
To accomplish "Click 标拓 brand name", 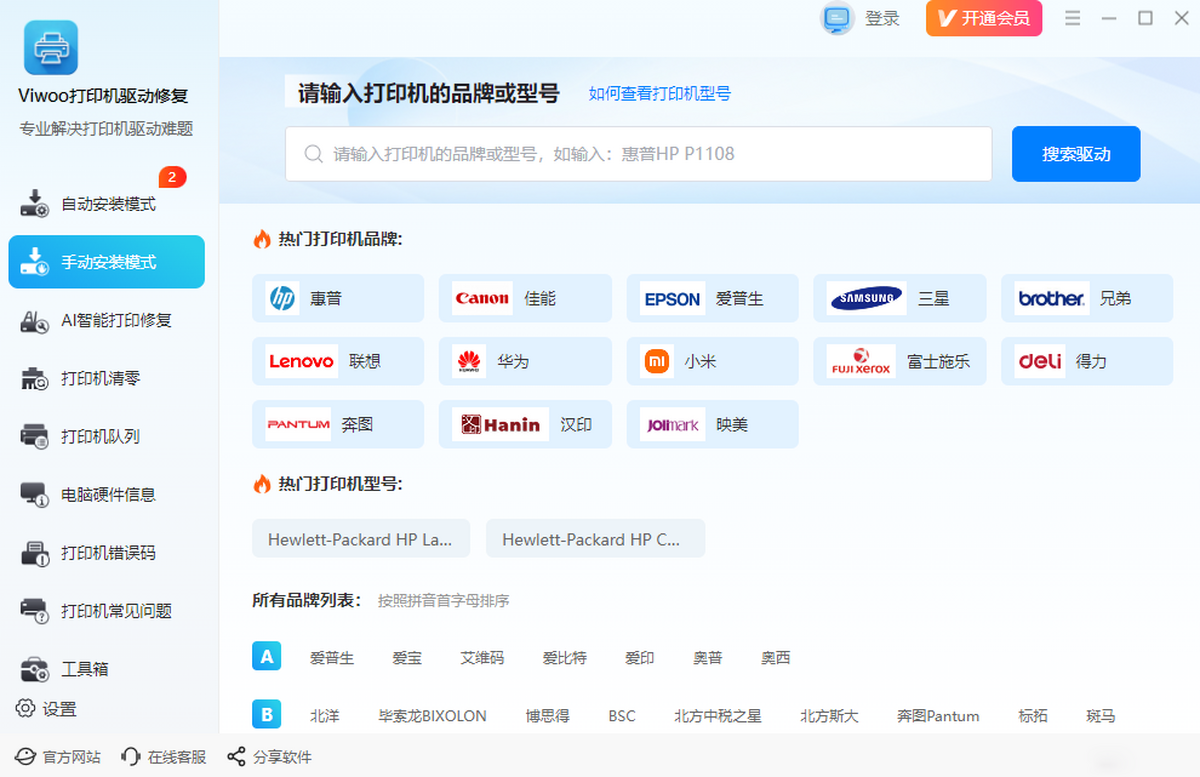I will 1033,716.
